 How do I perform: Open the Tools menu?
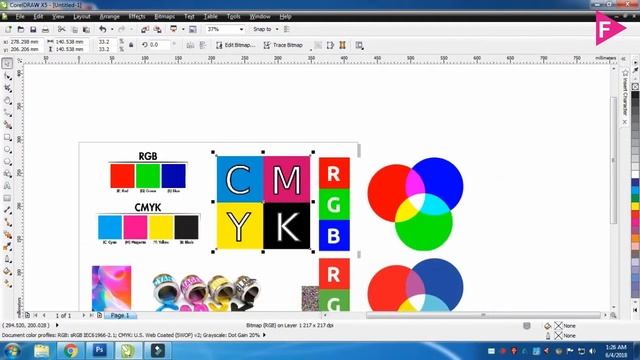coord(233,16)
